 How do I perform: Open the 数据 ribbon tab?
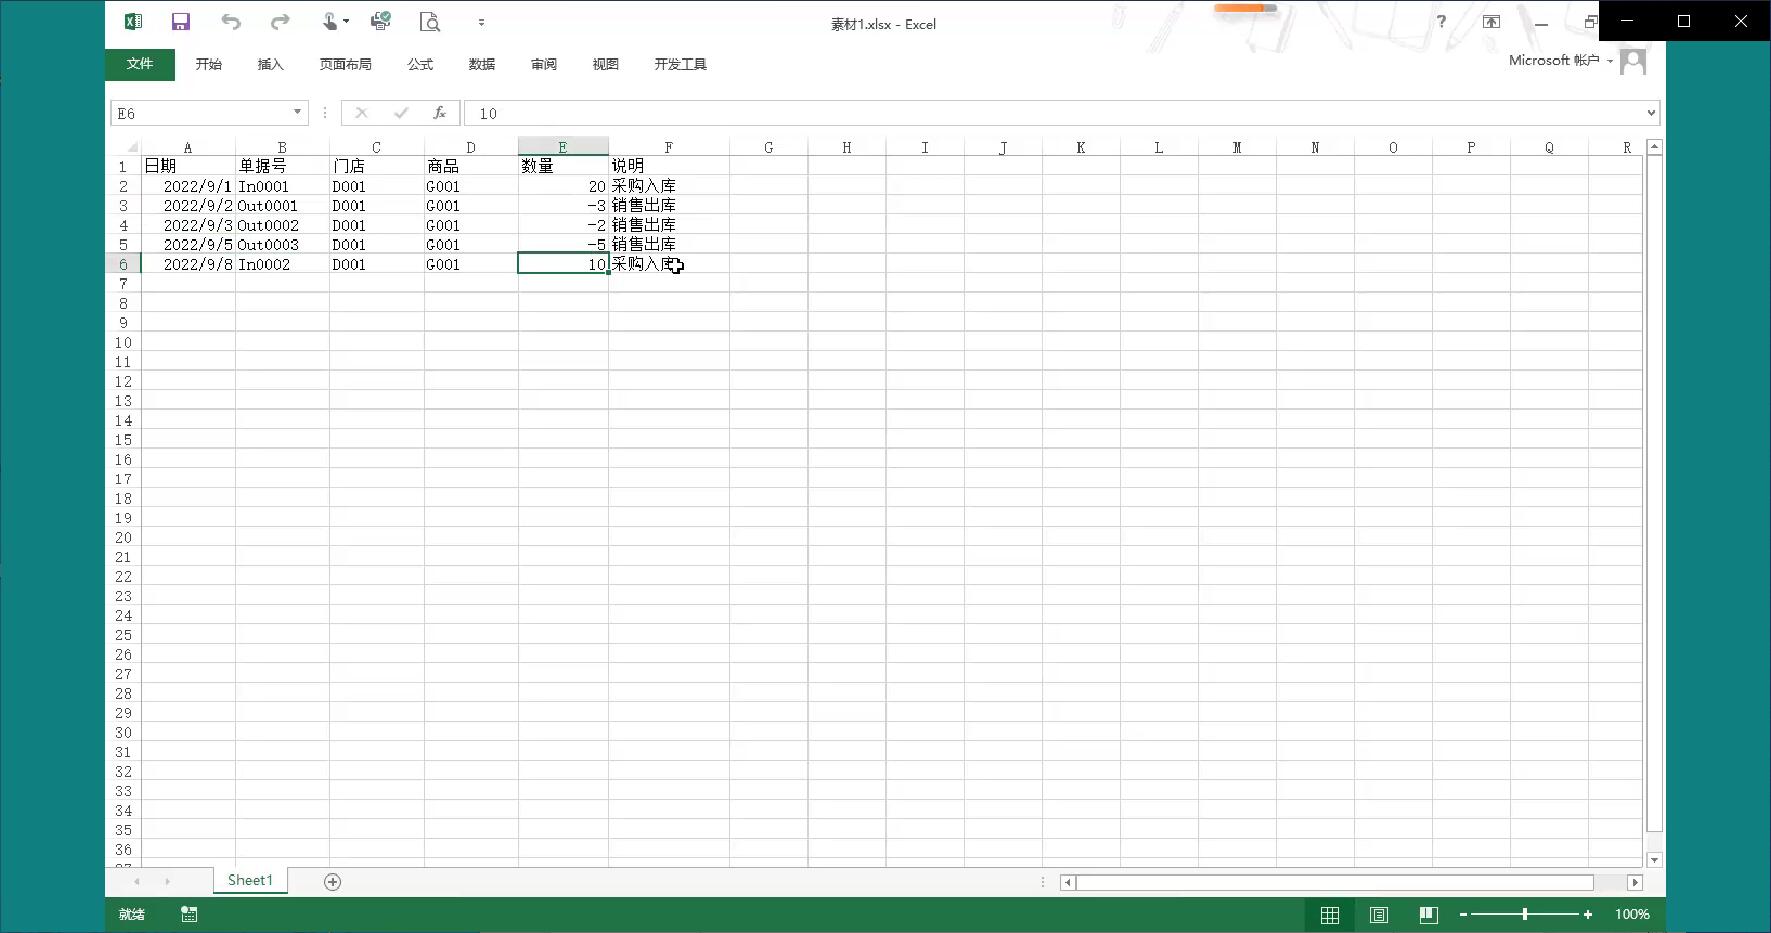(x=482, y=64)
